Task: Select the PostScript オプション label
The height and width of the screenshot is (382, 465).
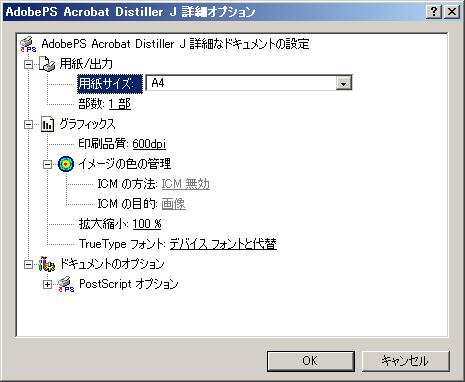Action: click(129, 284)
